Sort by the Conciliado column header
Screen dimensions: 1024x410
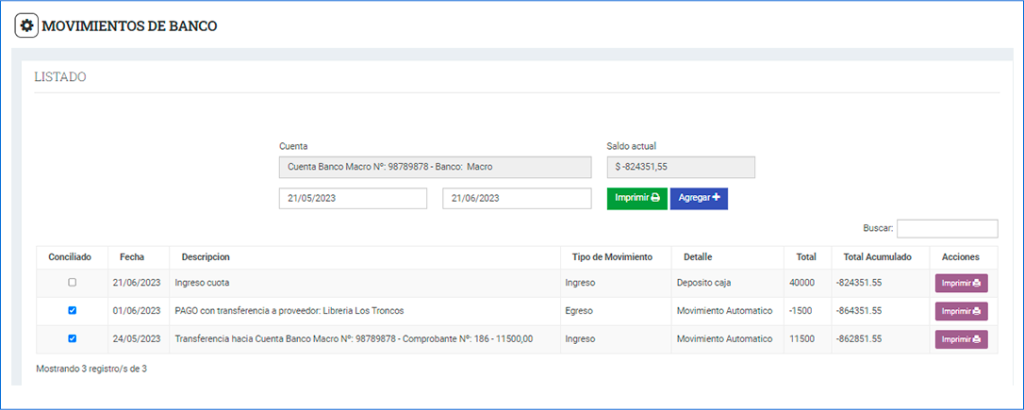tap(70, 257)
